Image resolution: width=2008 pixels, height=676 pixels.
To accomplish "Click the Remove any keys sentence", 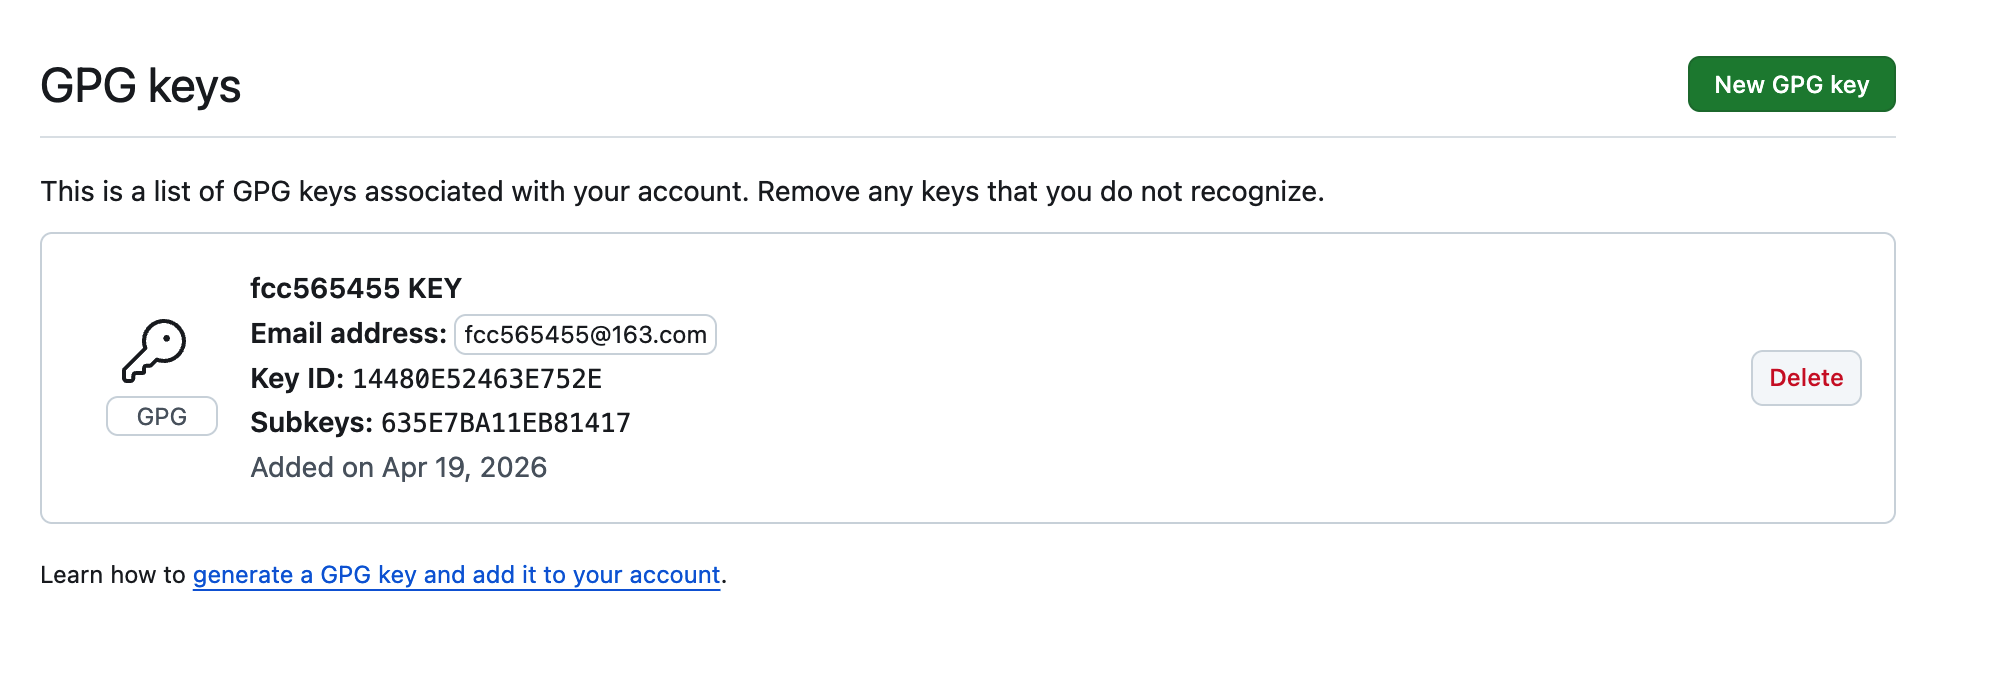I will pyautogui.click(x=1040, y=191).
